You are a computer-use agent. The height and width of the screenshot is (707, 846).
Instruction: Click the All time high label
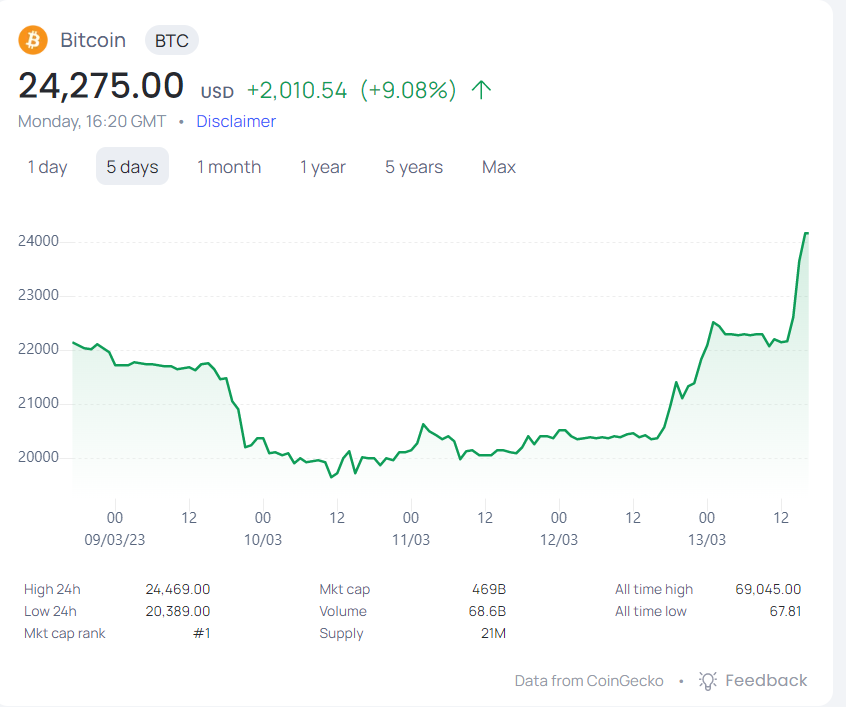point(654,590)
